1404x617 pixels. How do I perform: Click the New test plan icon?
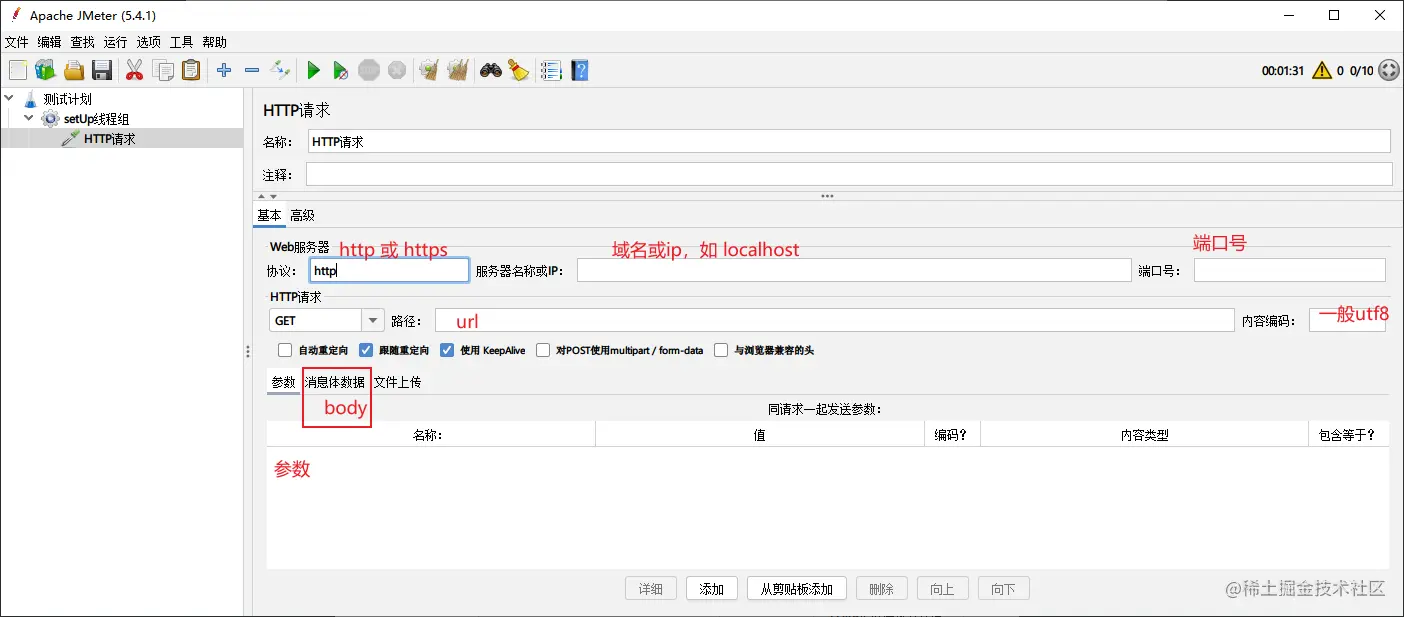click(18, 70)
